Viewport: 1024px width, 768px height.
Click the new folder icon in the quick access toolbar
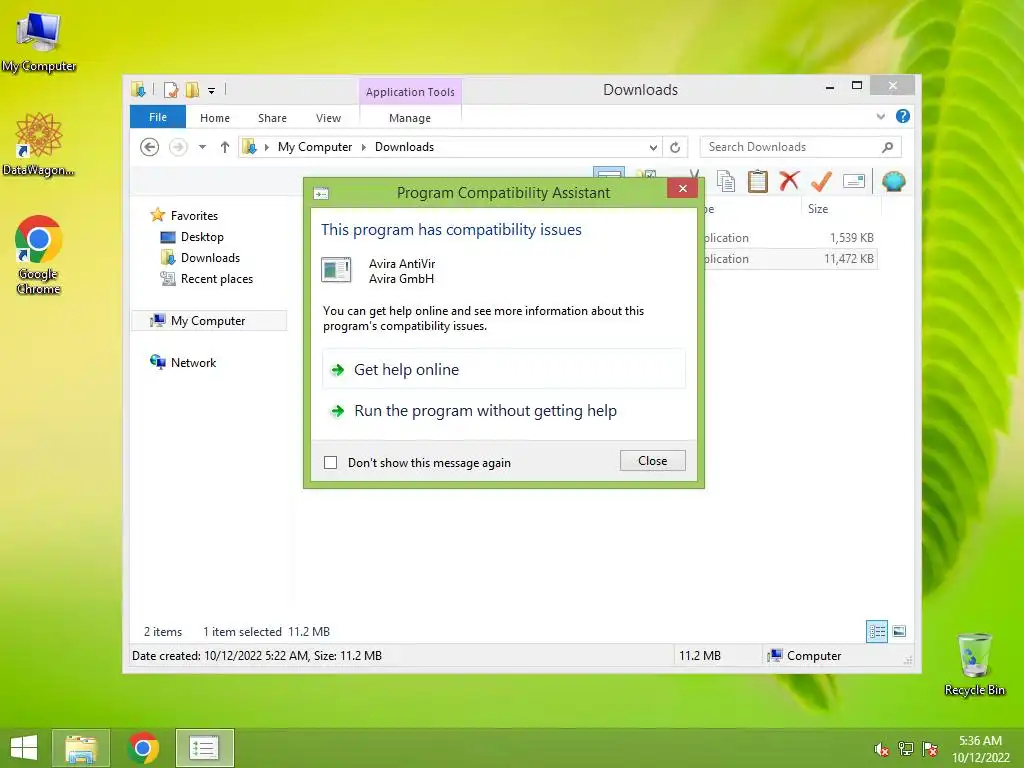192,89
